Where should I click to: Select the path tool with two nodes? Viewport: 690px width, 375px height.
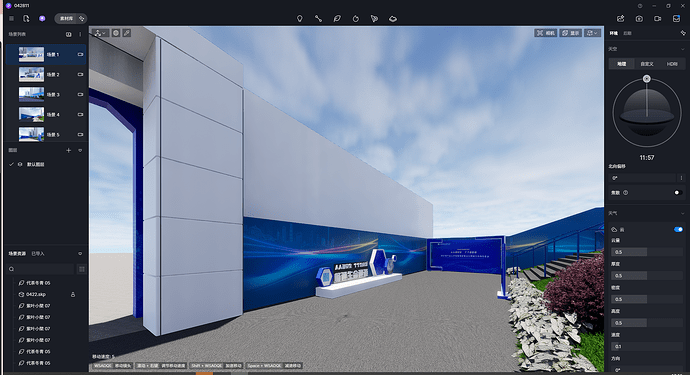tap(318, 18)
